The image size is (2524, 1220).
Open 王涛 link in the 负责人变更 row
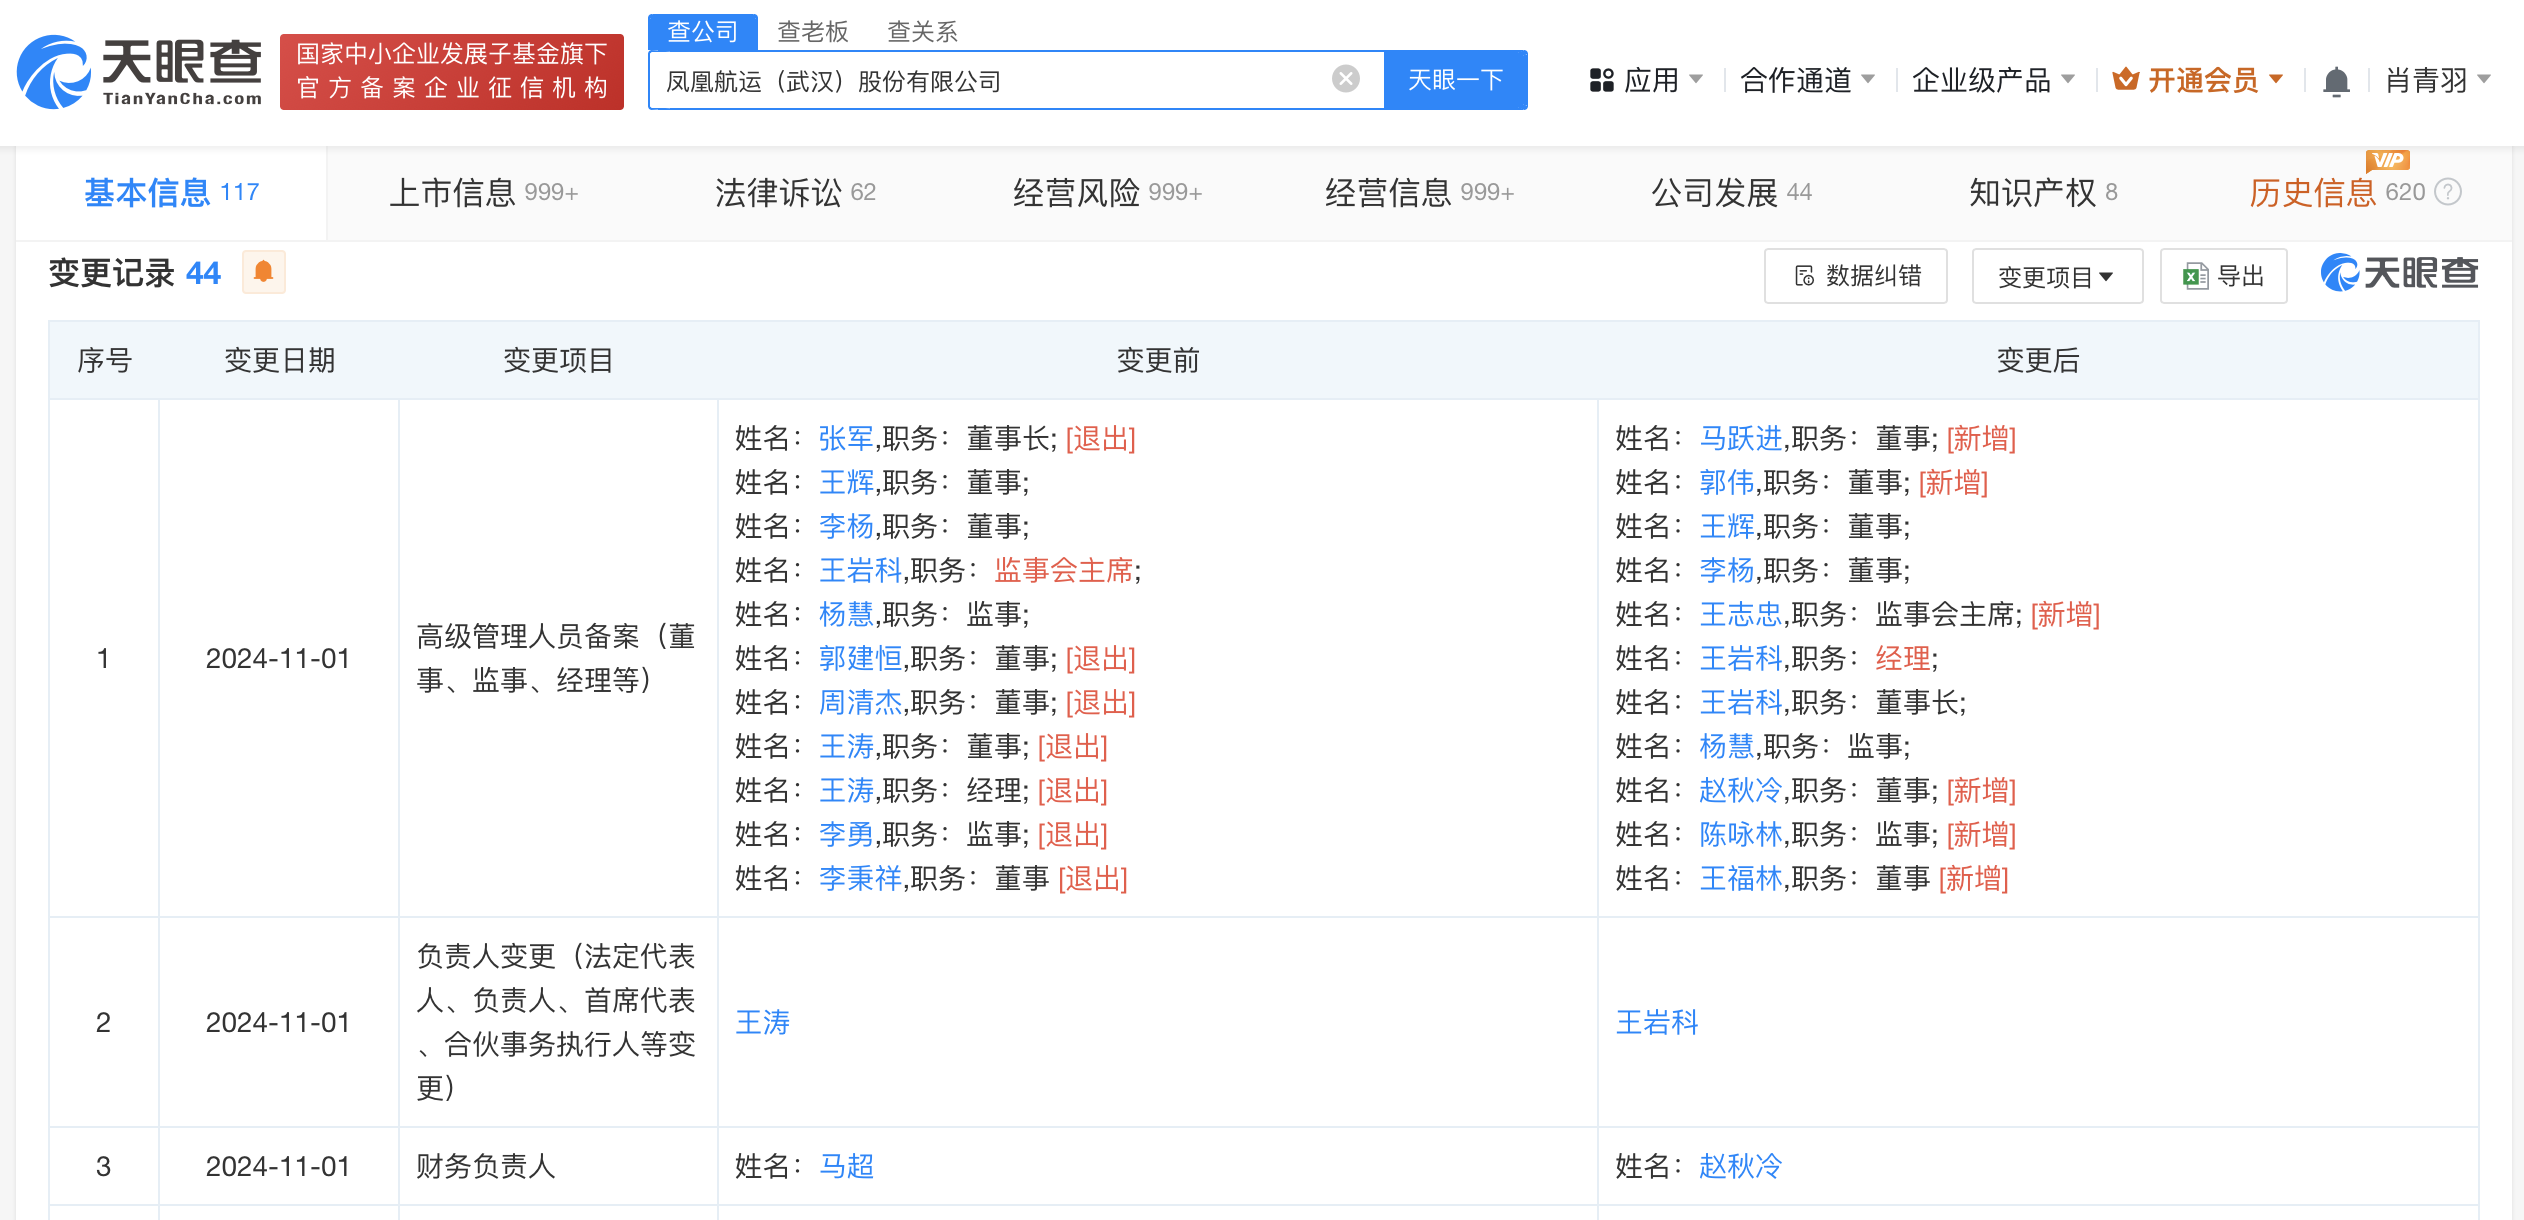pos(763,1022)
